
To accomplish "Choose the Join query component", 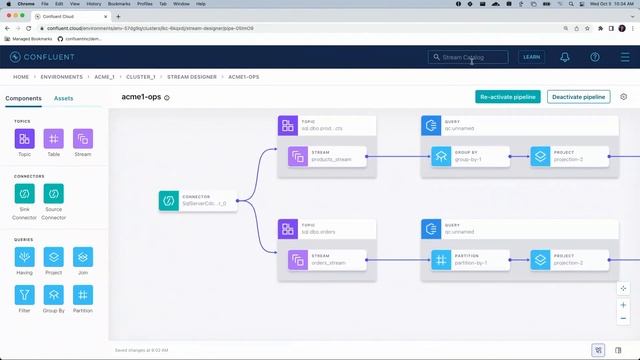I will tap(83, 257).
